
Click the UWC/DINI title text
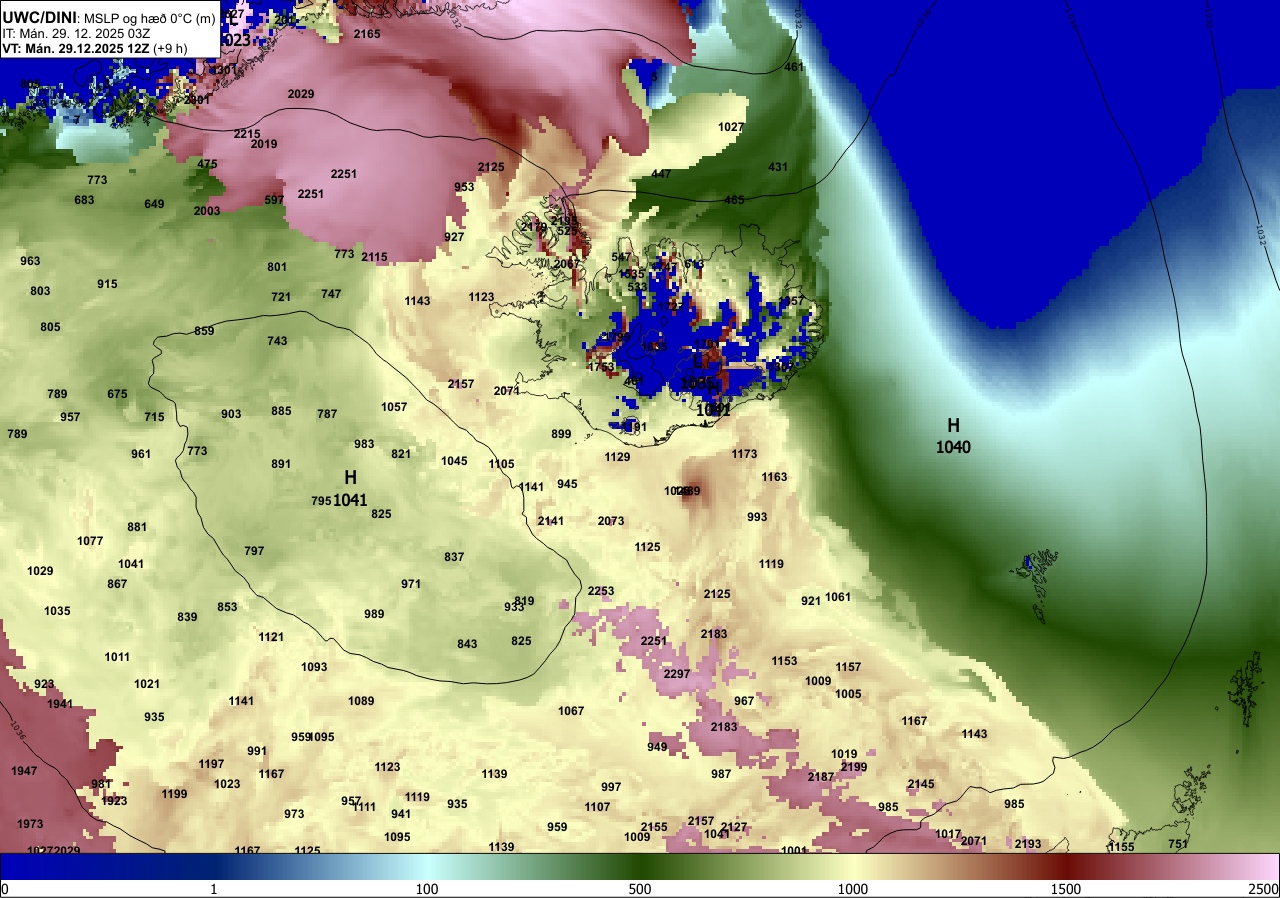click(x=40, y=16)
